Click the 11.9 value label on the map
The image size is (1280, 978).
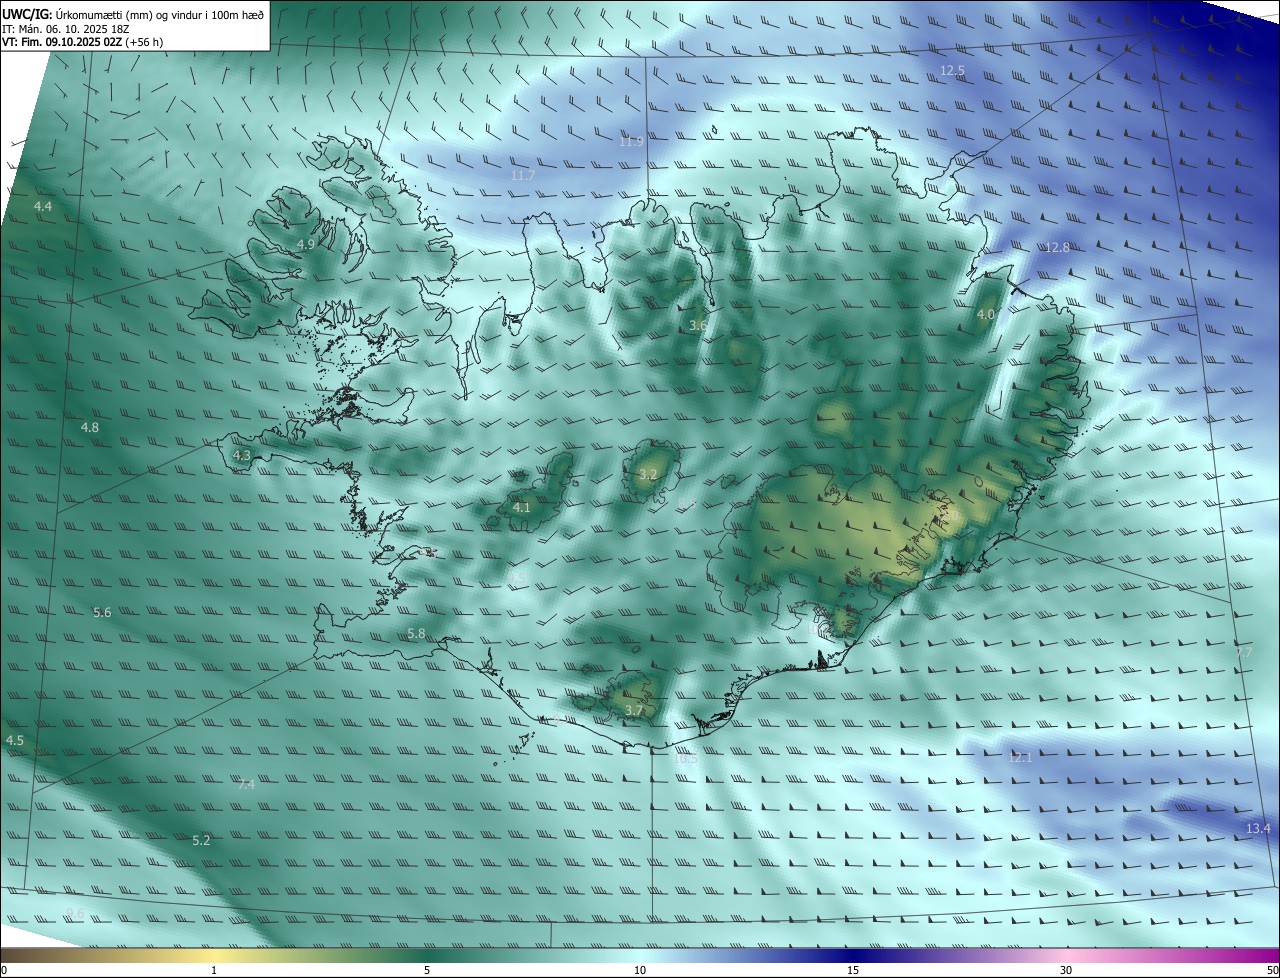(x=631, y=142)
